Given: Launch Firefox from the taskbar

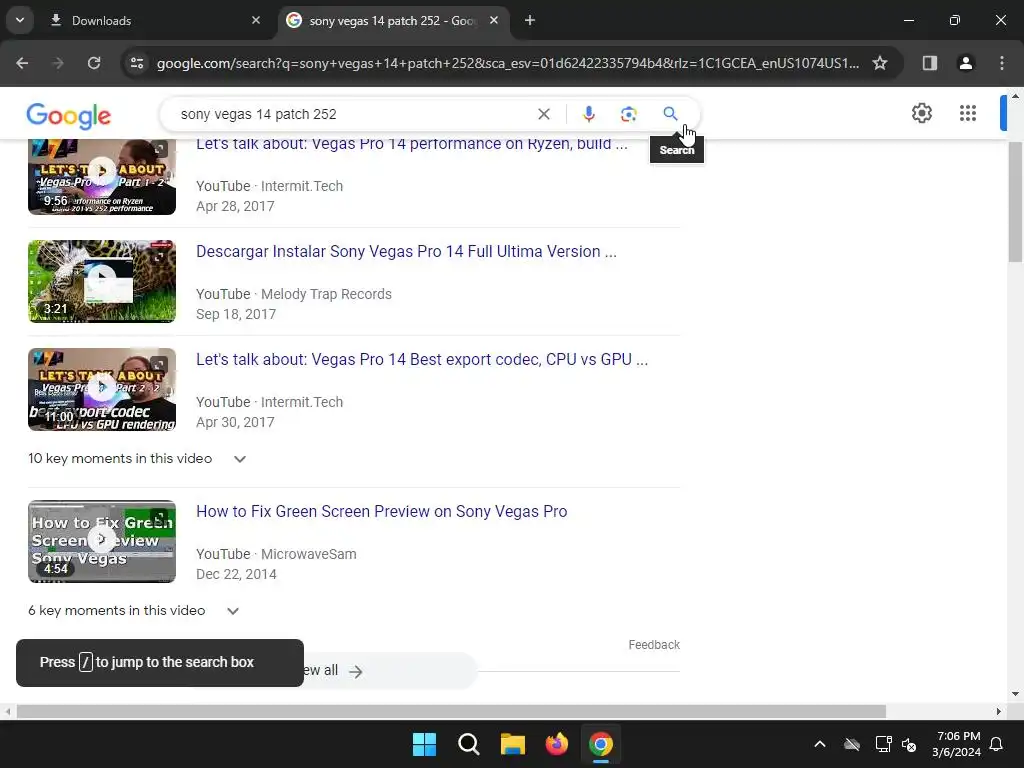Looking at the screenshot, I should [x=556, y=744].
